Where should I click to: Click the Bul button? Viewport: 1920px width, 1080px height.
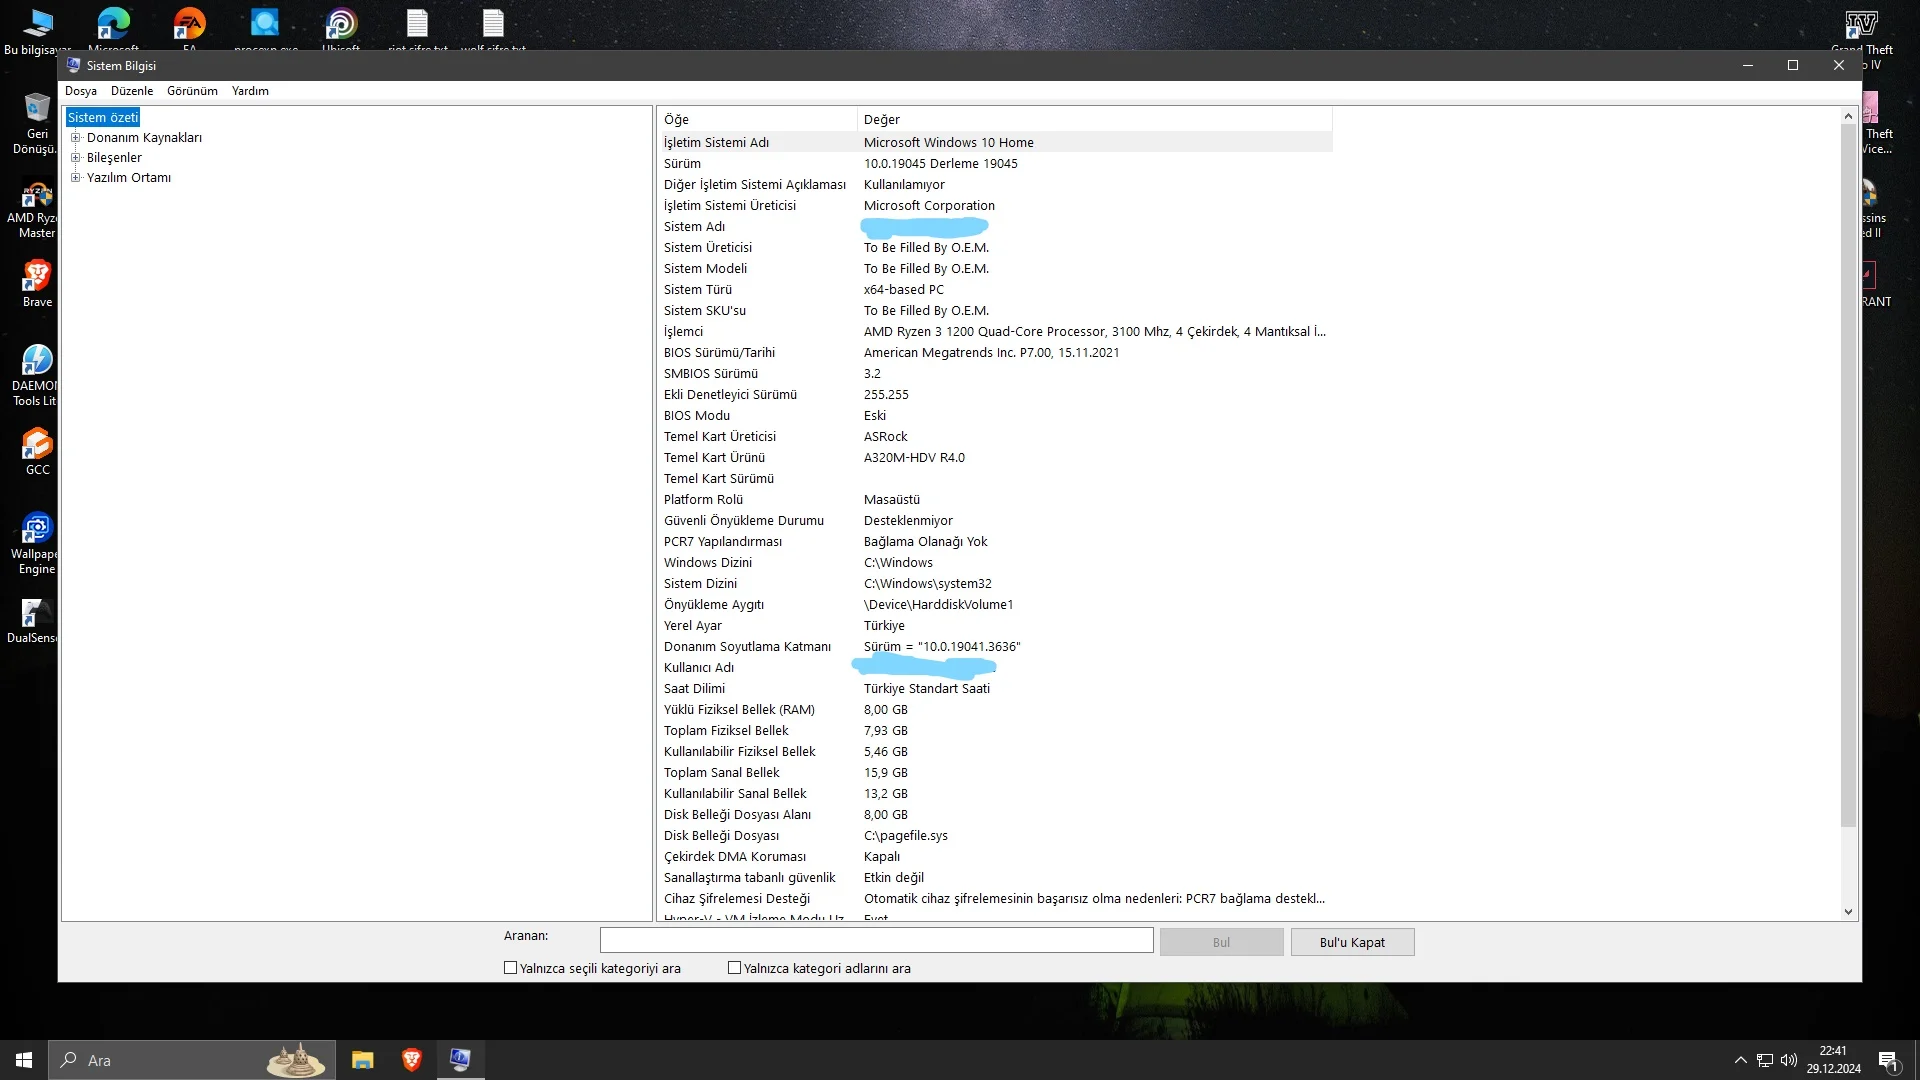tap(1221, 942)
